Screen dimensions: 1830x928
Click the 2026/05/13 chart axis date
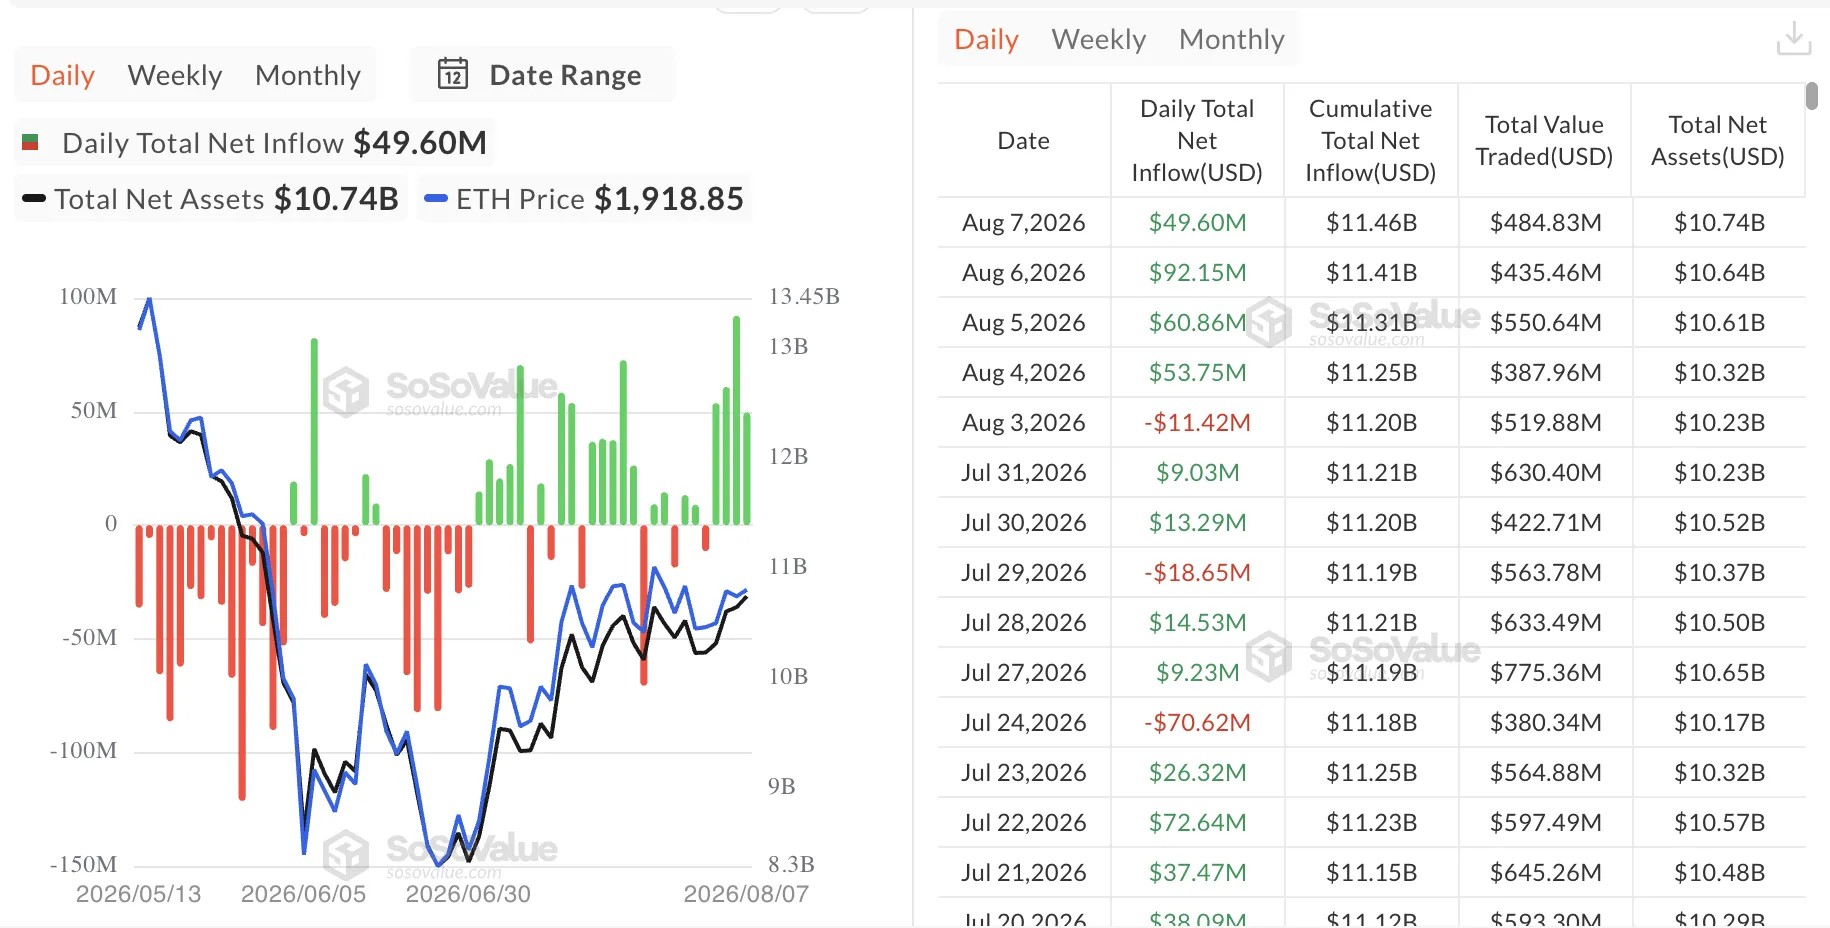pos(139,893)
